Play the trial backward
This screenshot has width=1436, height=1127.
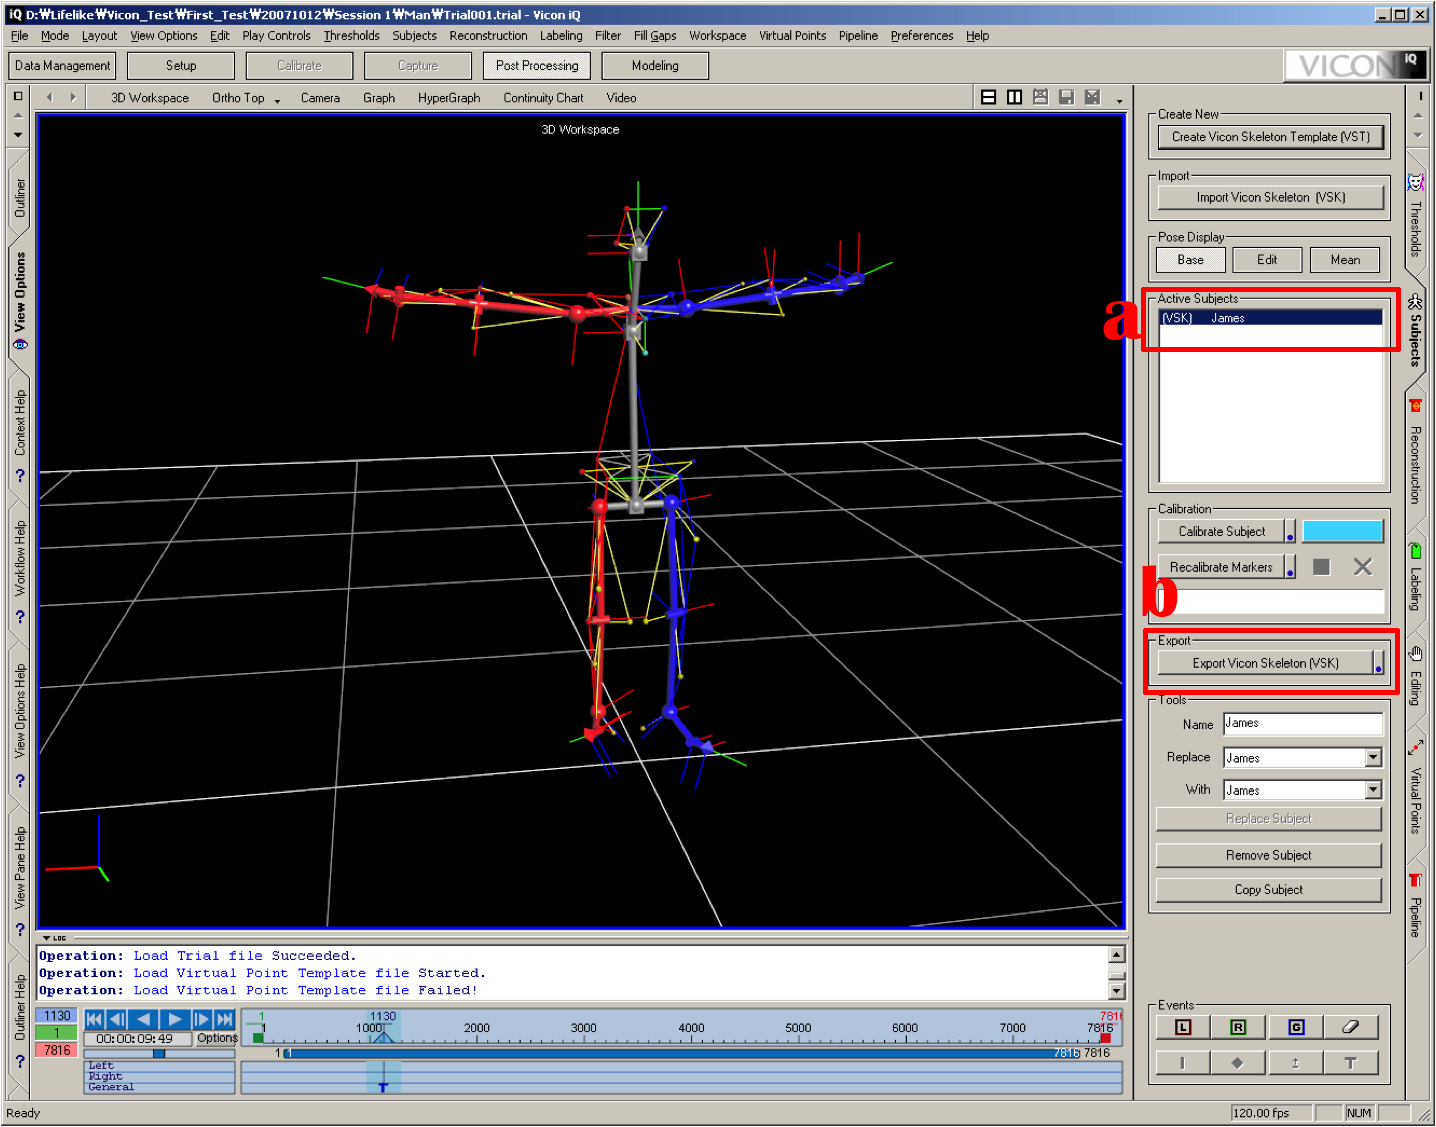(144, 1019)
